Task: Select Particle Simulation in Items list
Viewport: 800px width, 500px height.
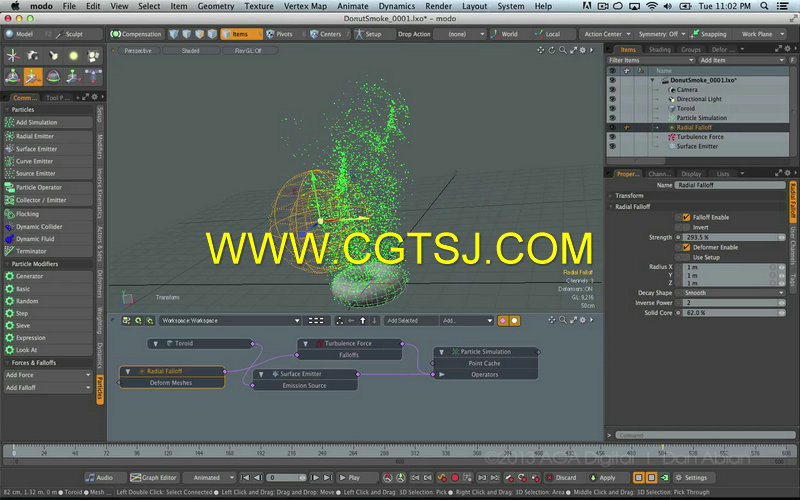Action: (x=701, y=118)
